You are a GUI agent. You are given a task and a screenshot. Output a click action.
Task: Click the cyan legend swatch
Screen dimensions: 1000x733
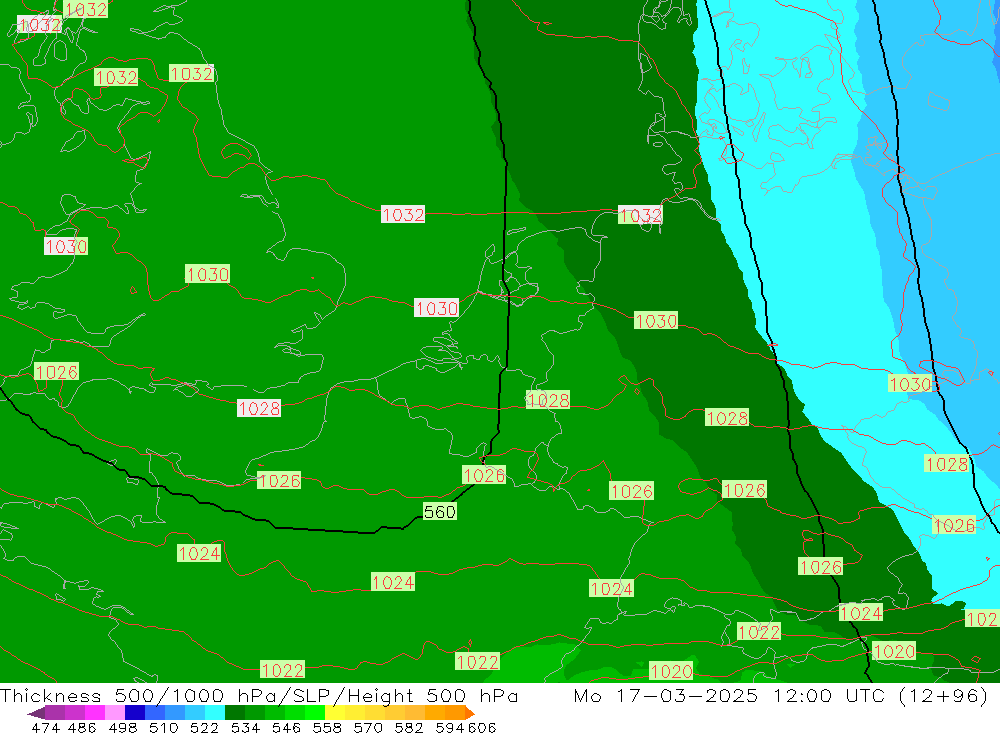(x=214, y=712)
